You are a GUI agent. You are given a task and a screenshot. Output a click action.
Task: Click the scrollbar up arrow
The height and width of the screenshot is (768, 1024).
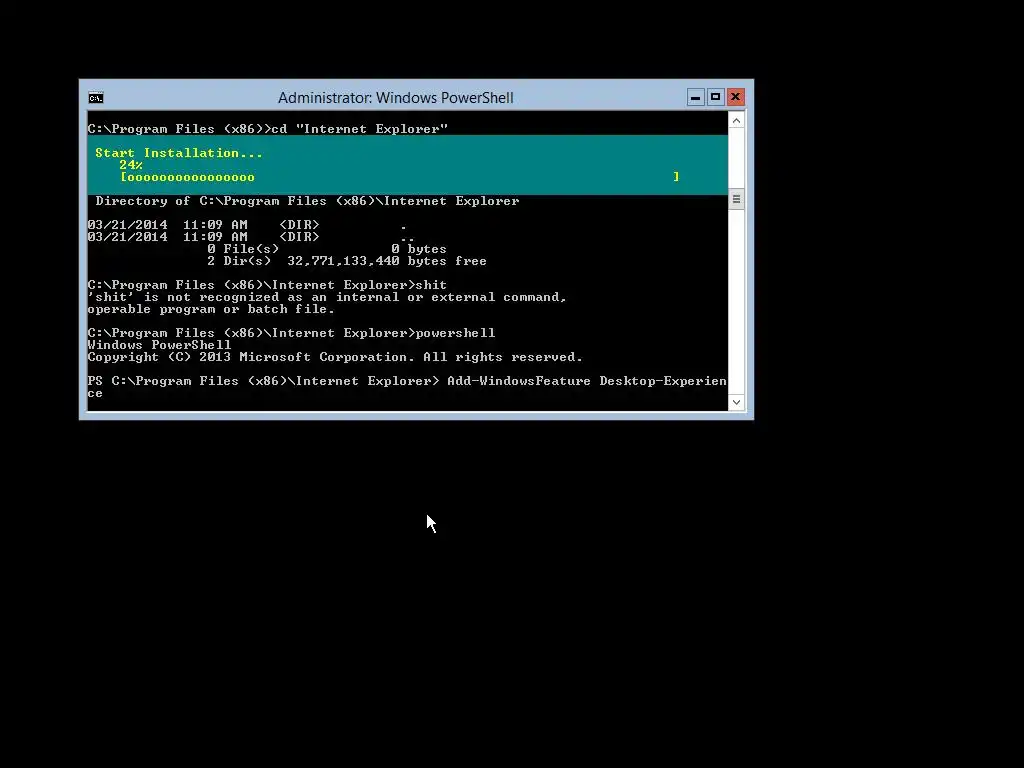736,121
